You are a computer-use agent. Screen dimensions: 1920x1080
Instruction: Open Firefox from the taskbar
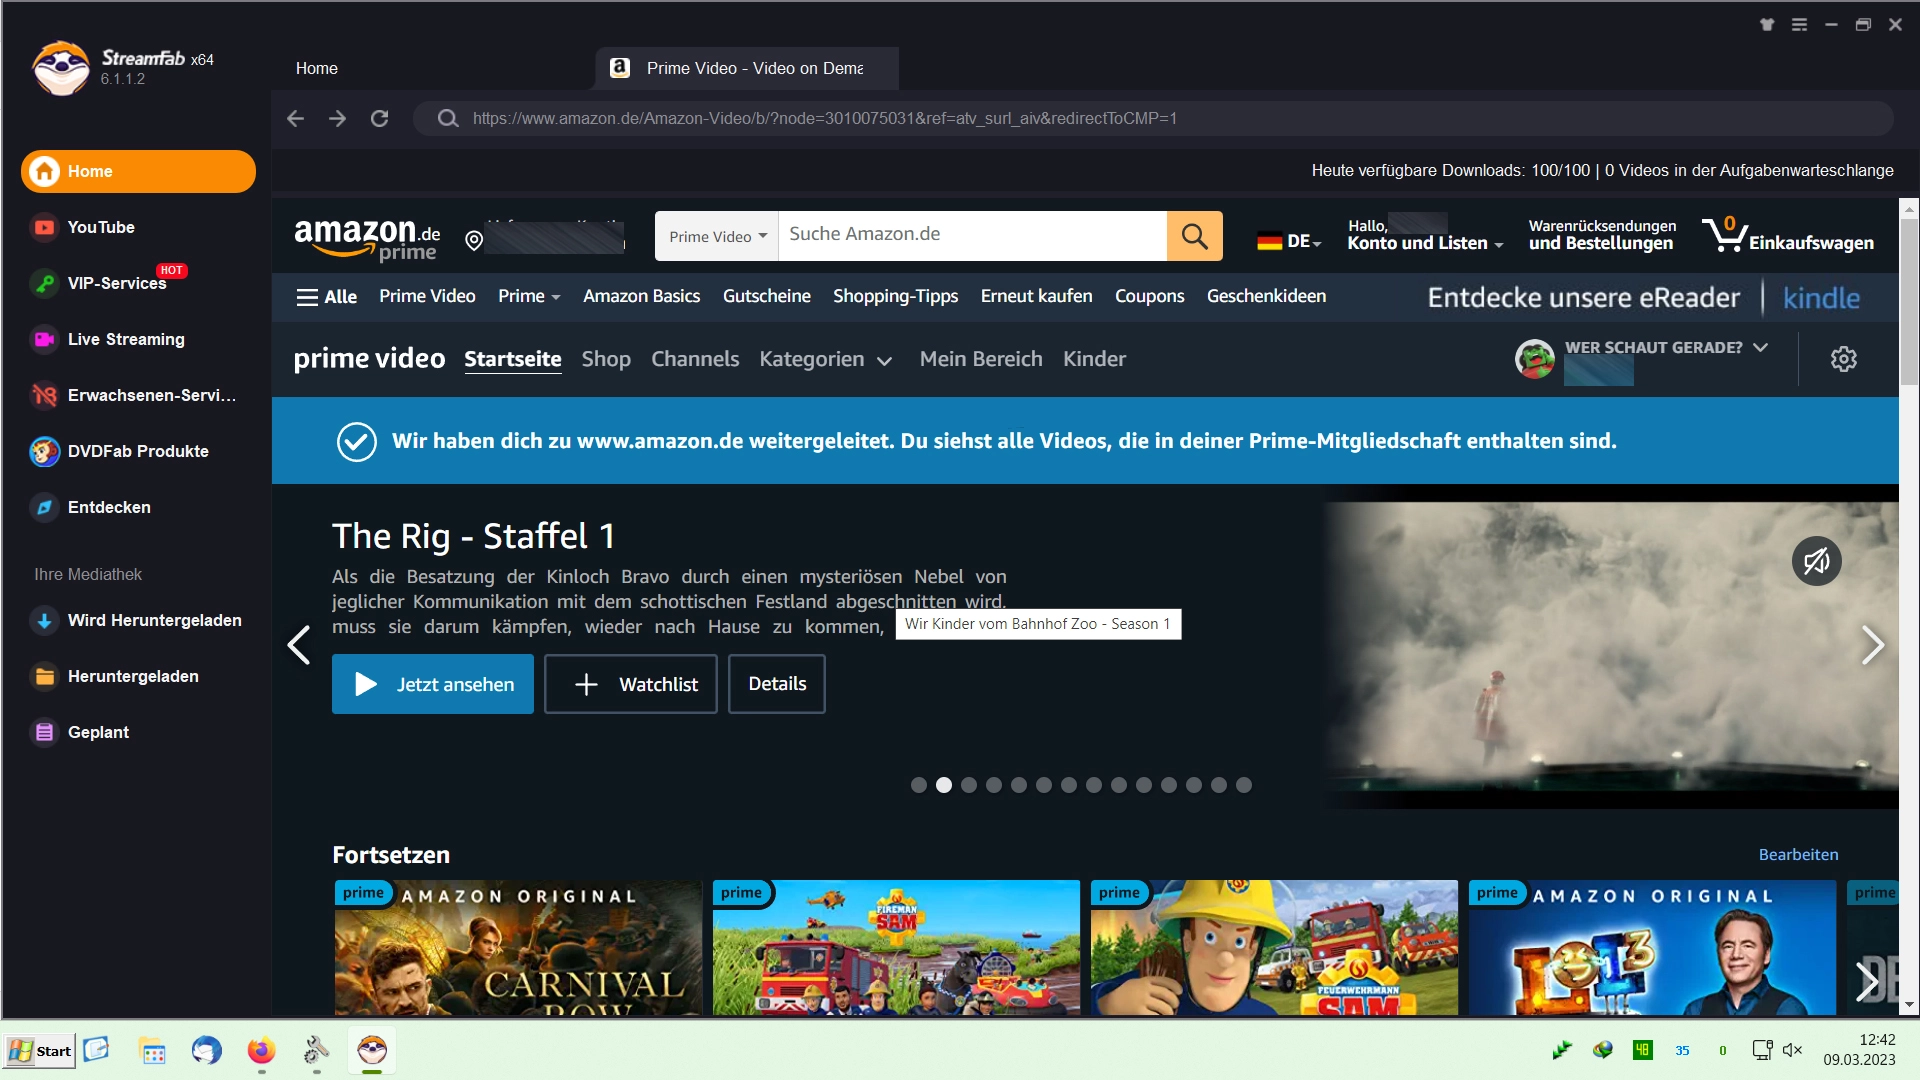(x=261, y=1051)
